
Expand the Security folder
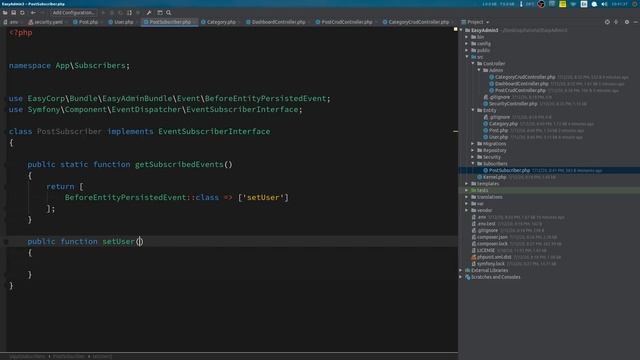click(x=473, y=157)
